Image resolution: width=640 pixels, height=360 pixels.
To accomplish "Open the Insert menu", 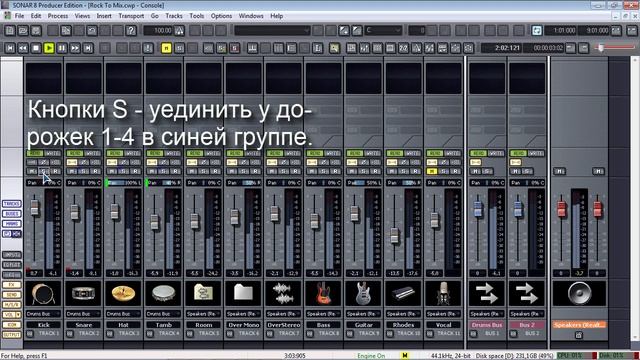I will 104,16.
